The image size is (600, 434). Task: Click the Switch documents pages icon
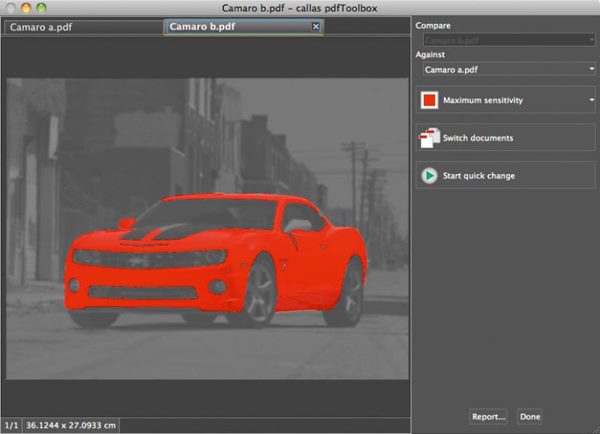pos(429,138)
